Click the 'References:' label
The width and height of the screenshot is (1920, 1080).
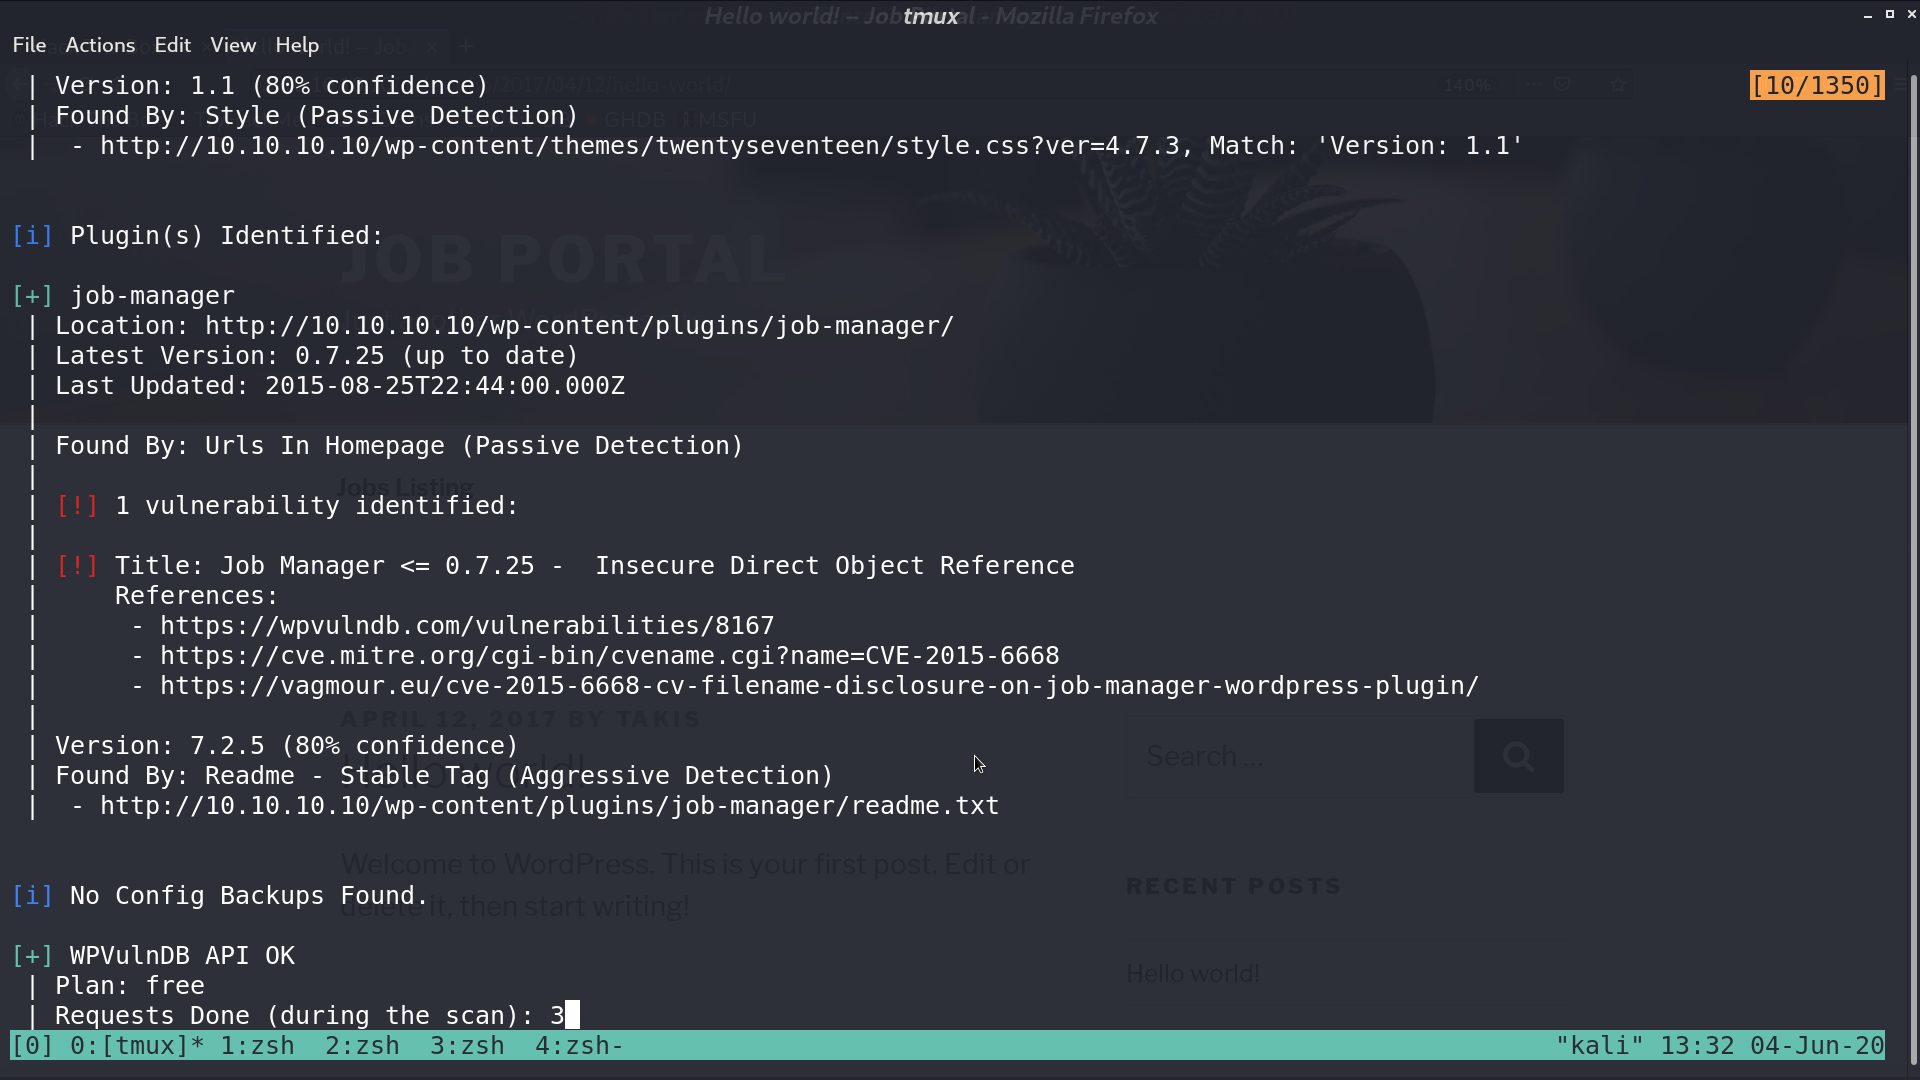(197, 596)
